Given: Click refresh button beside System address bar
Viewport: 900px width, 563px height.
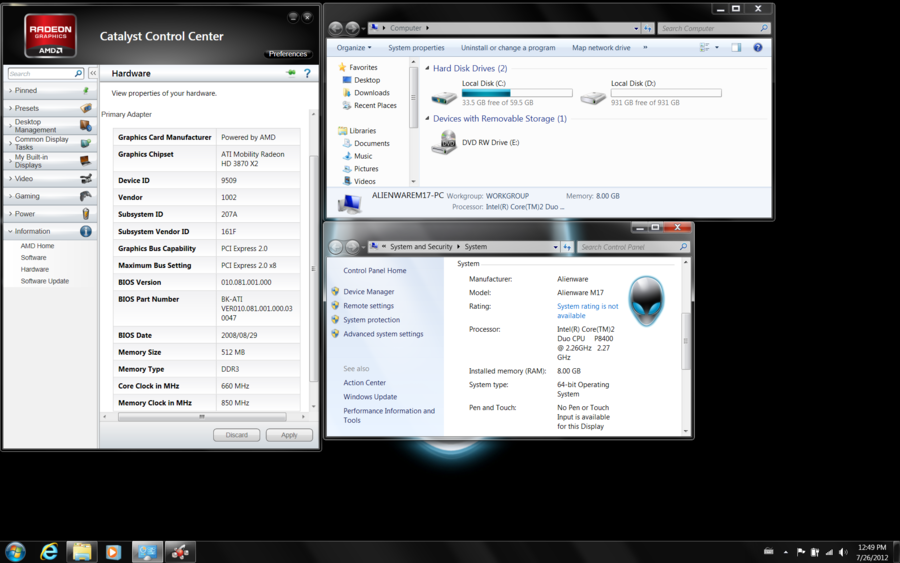Looking at the screenshot, I should [567, 247].
